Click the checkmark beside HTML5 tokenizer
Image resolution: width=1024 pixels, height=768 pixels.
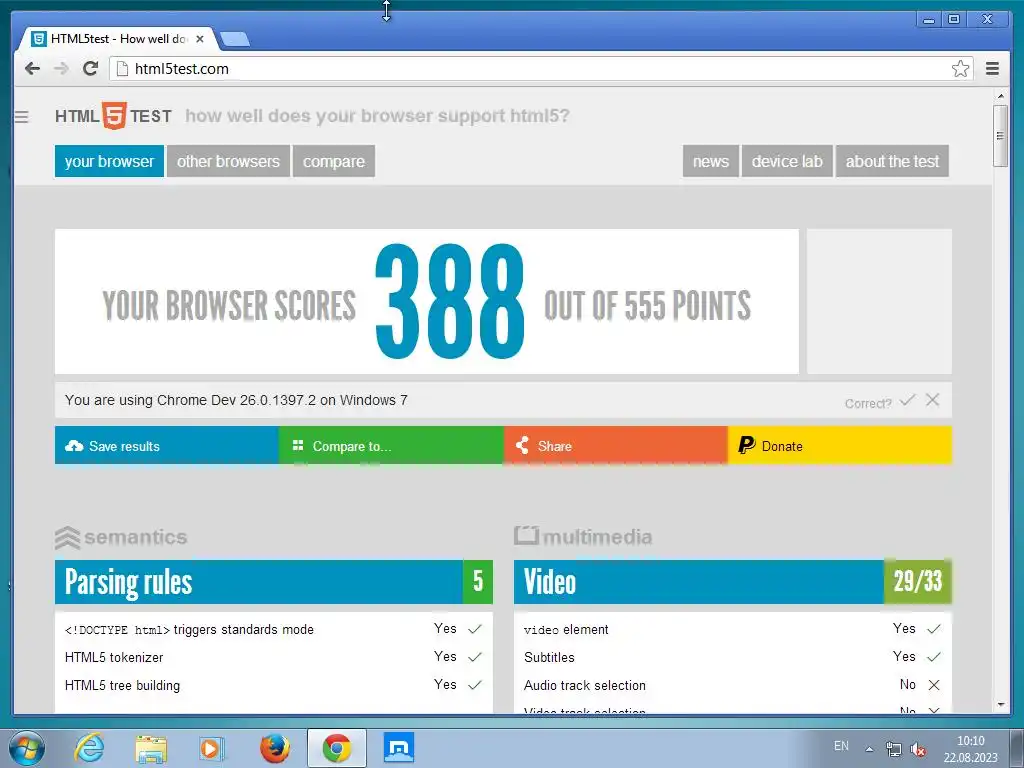pyautogui.click(x=475, y=657)
